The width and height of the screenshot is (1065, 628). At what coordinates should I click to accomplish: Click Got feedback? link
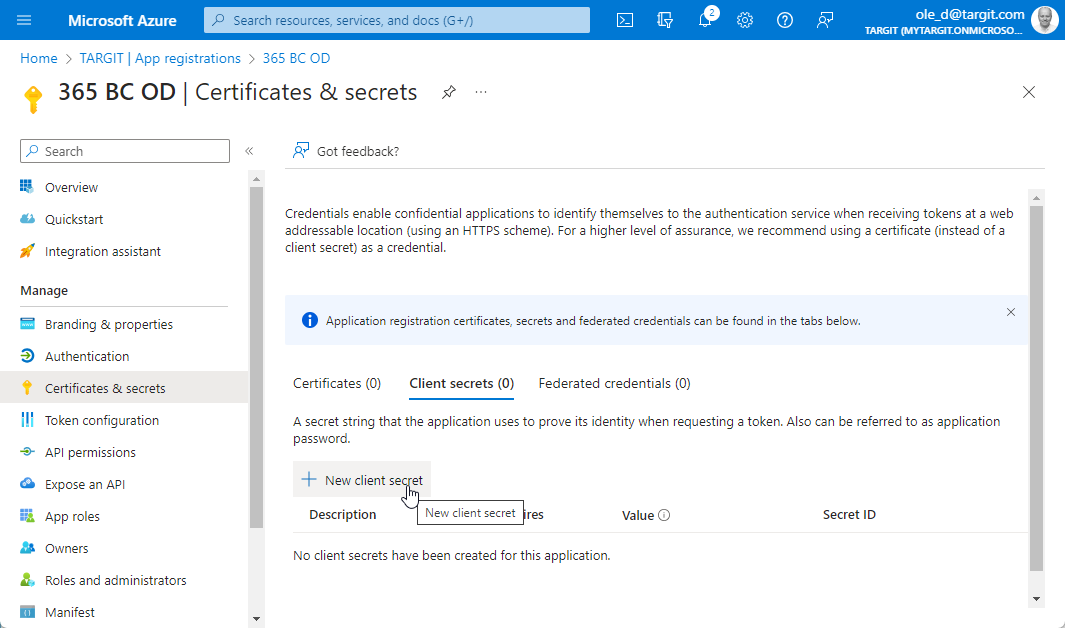(346, 151)
